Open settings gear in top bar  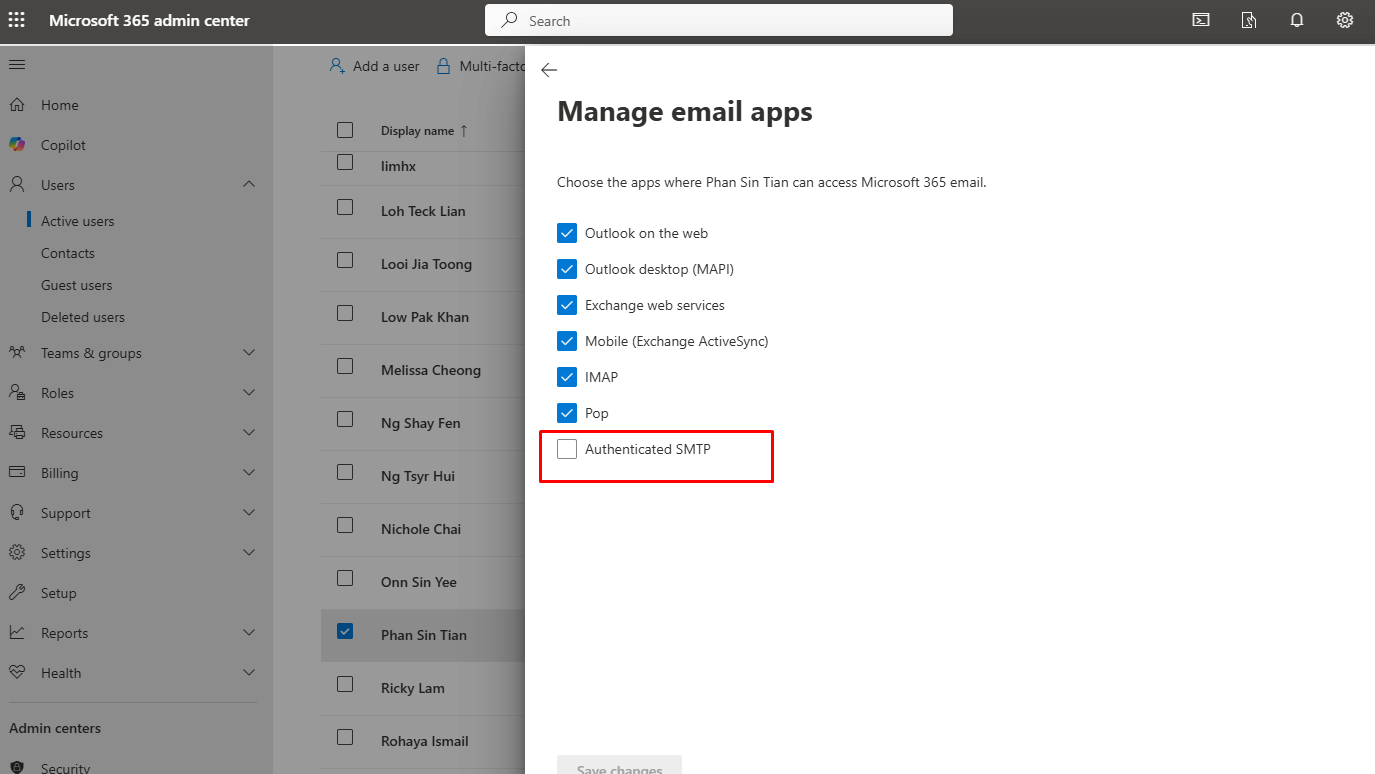[1345, 20]
